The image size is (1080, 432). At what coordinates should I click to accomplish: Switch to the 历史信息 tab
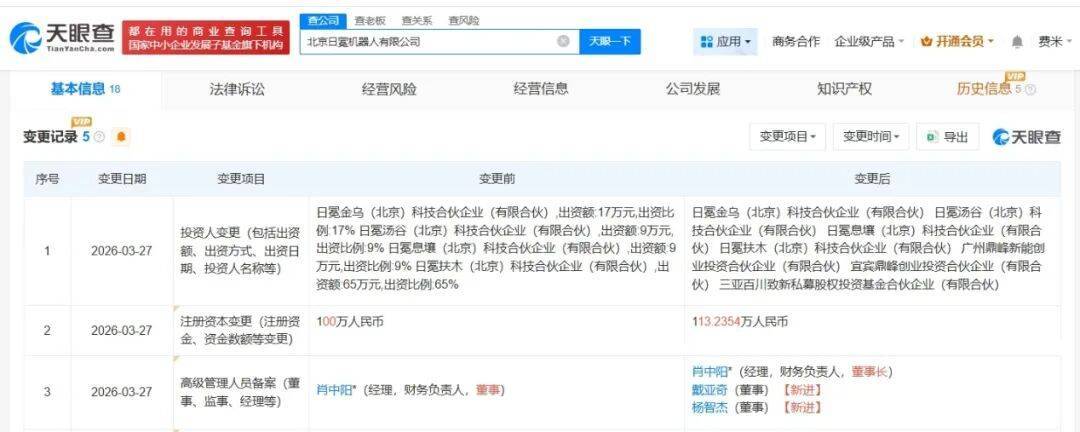[x=984, y=89]
